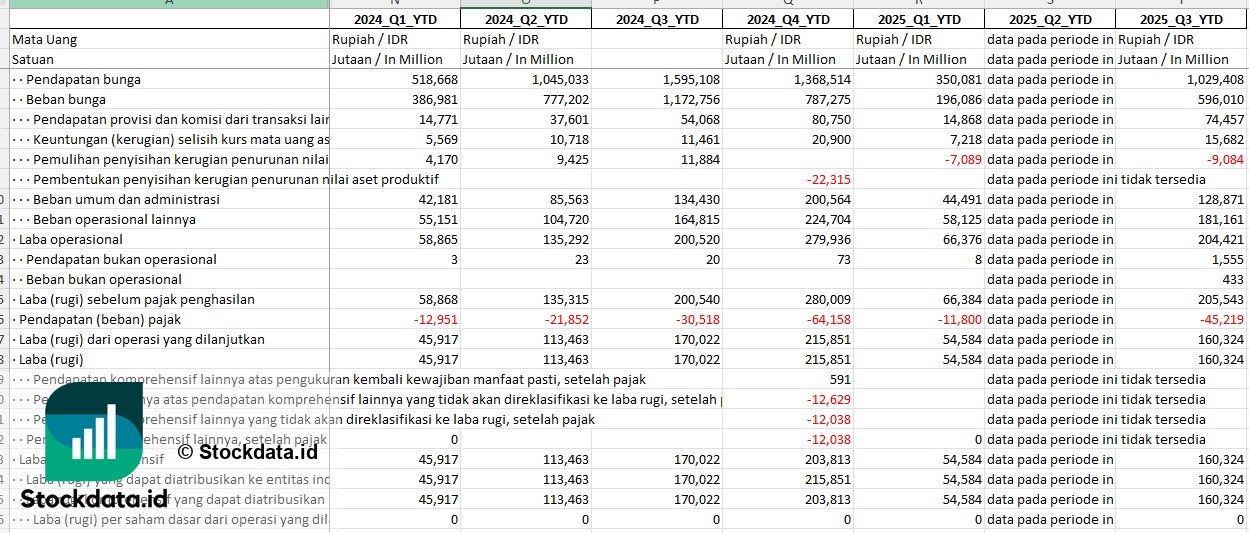Click the Pendapatan bukan operasional label

coord(121,259)
